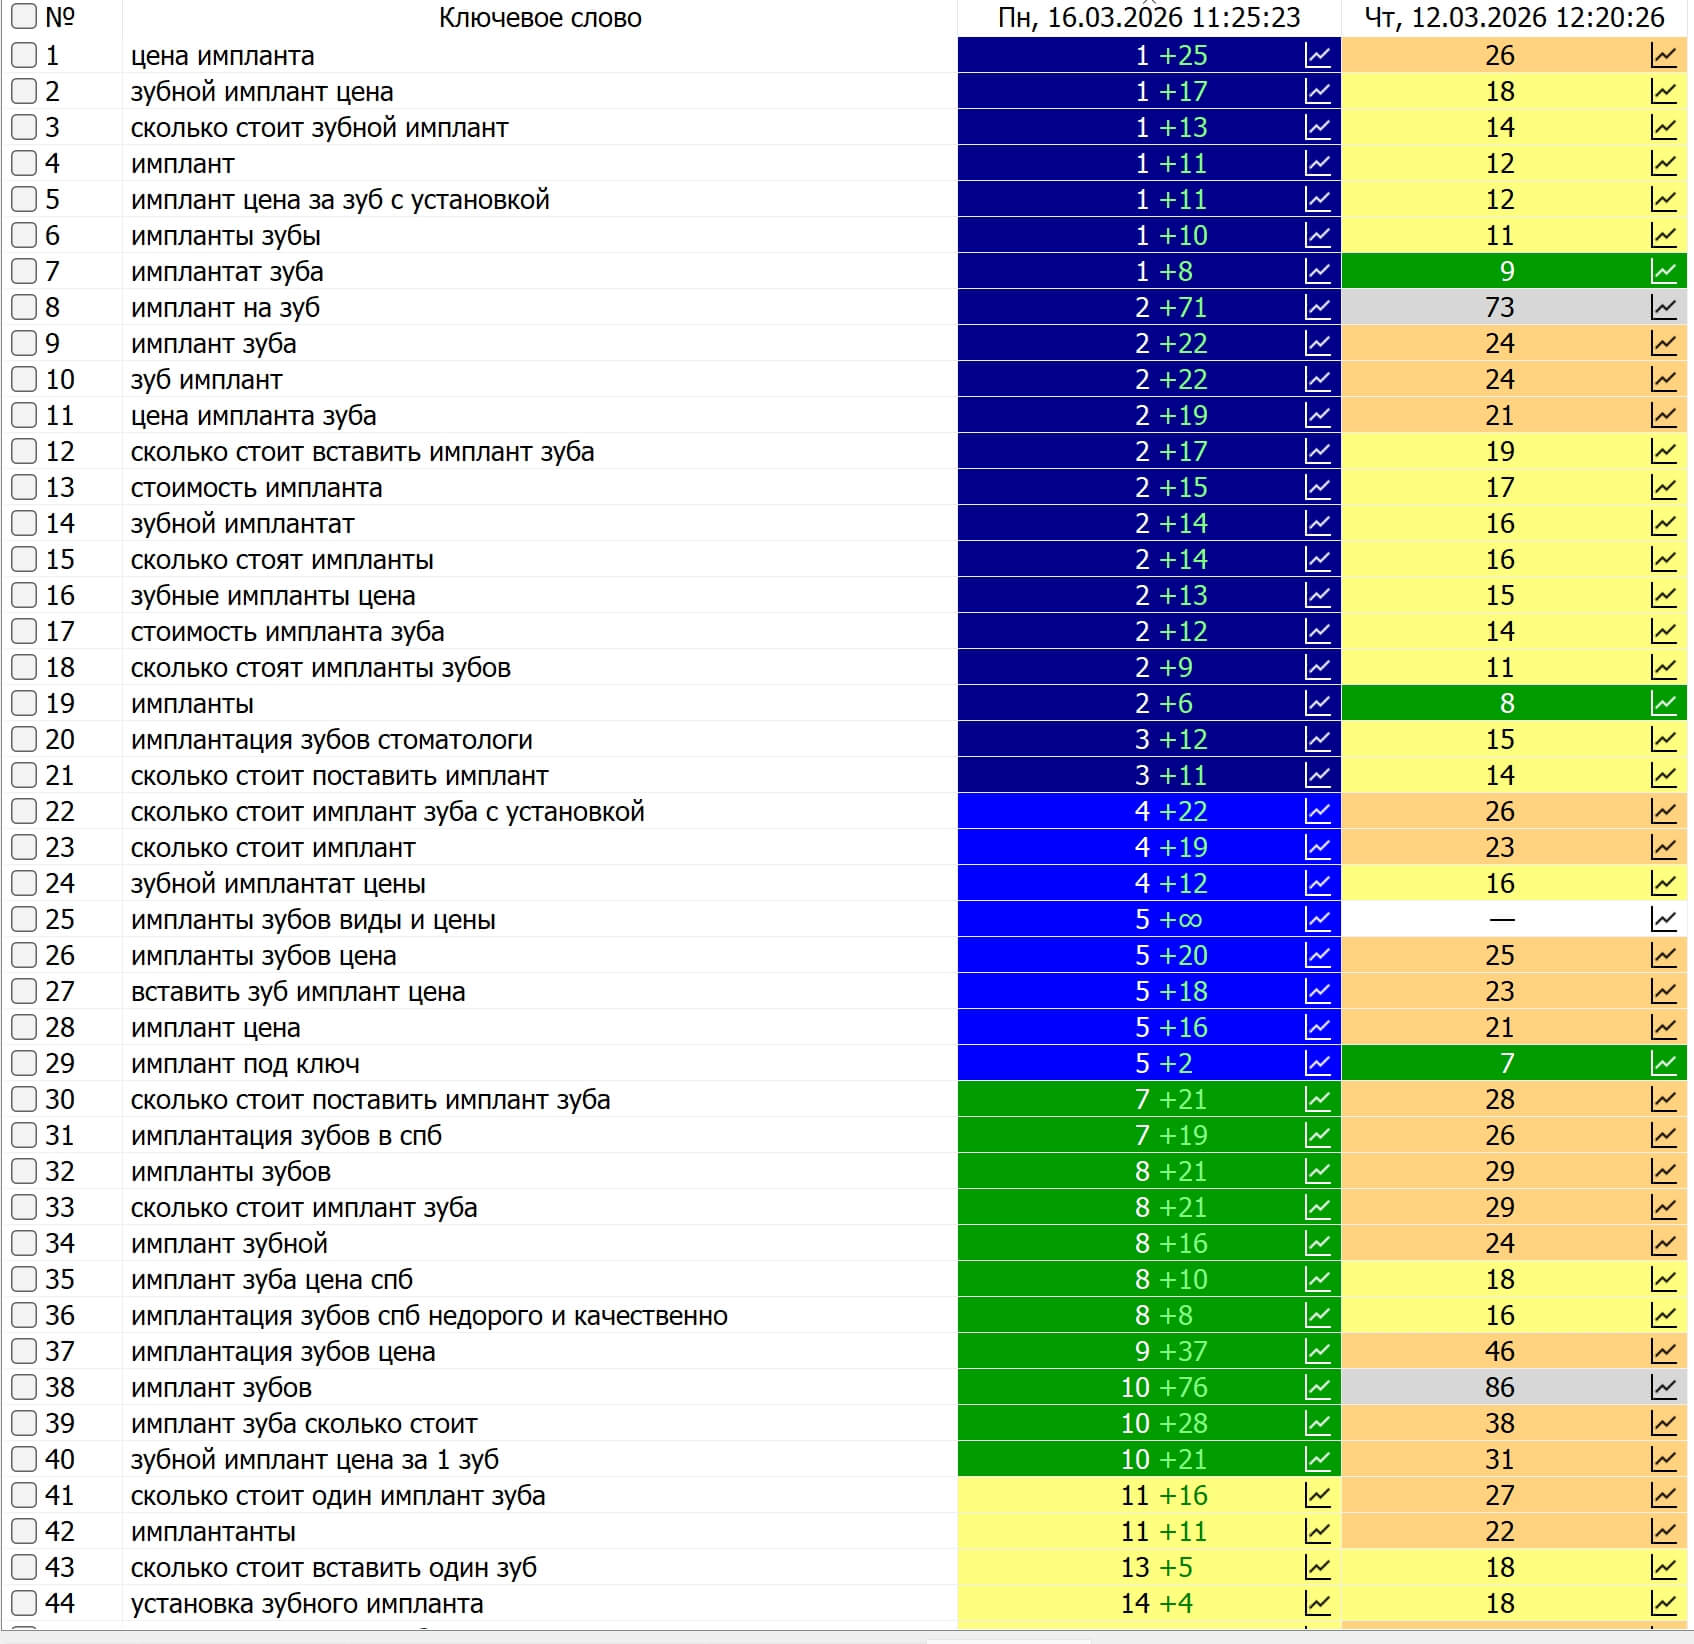Check the box for row 1

(x=24, y=56)
